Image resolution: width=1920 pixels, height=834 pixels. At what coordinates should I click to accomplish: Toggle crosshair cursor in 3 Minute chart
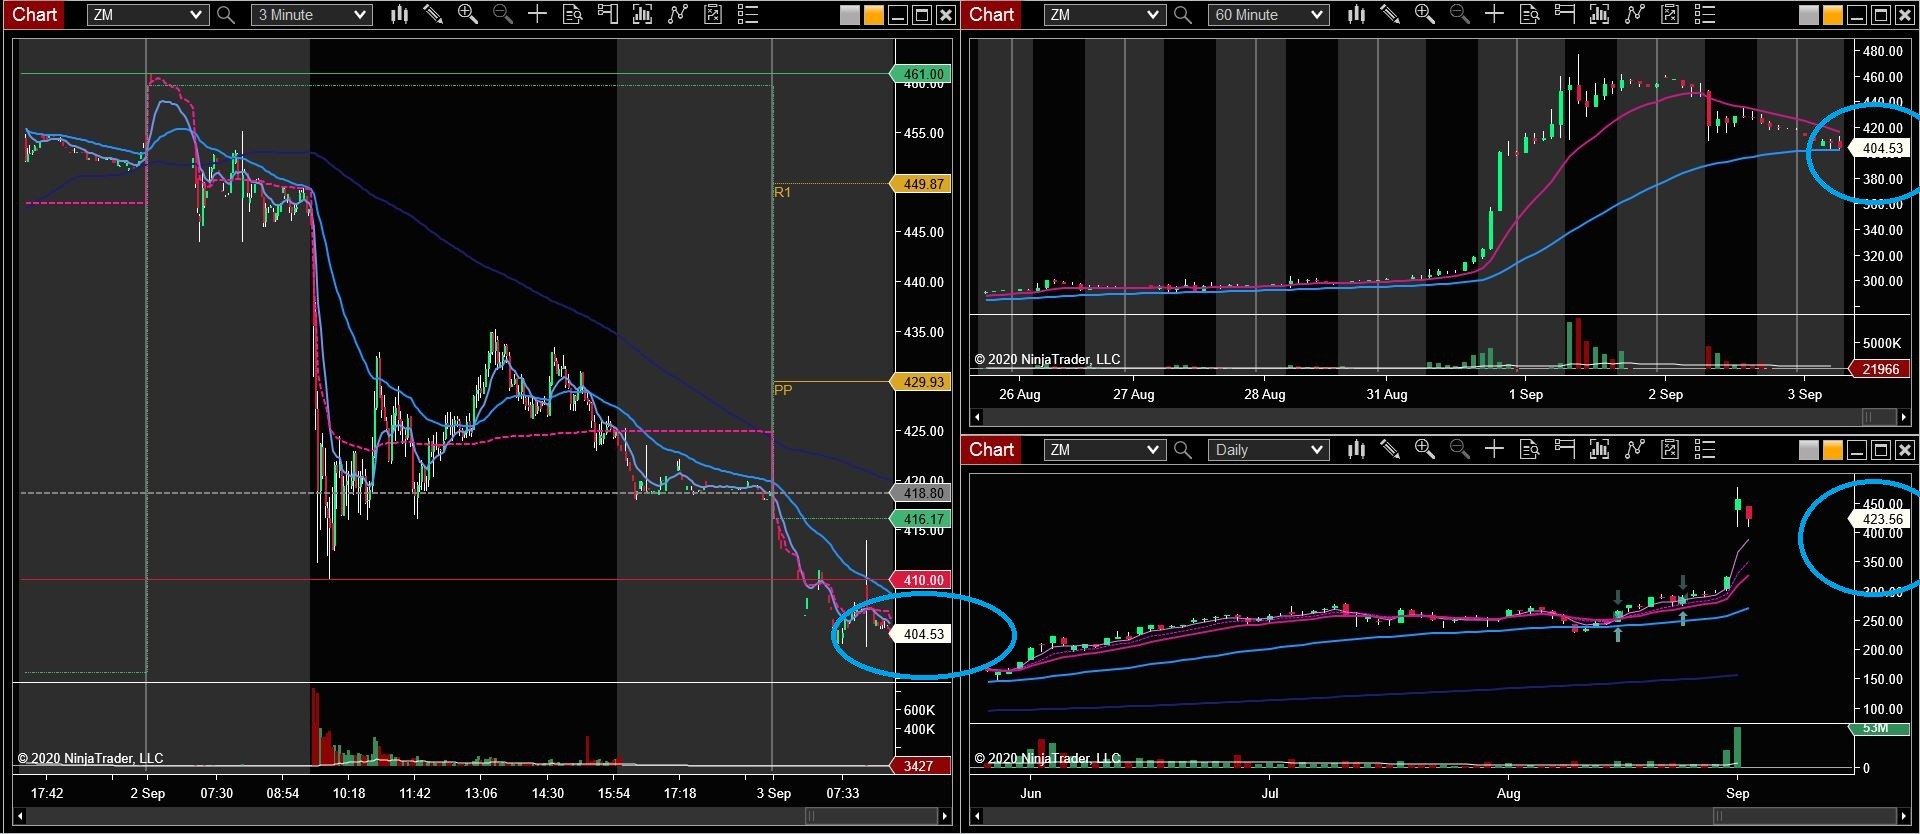click(x=537, y=14)
